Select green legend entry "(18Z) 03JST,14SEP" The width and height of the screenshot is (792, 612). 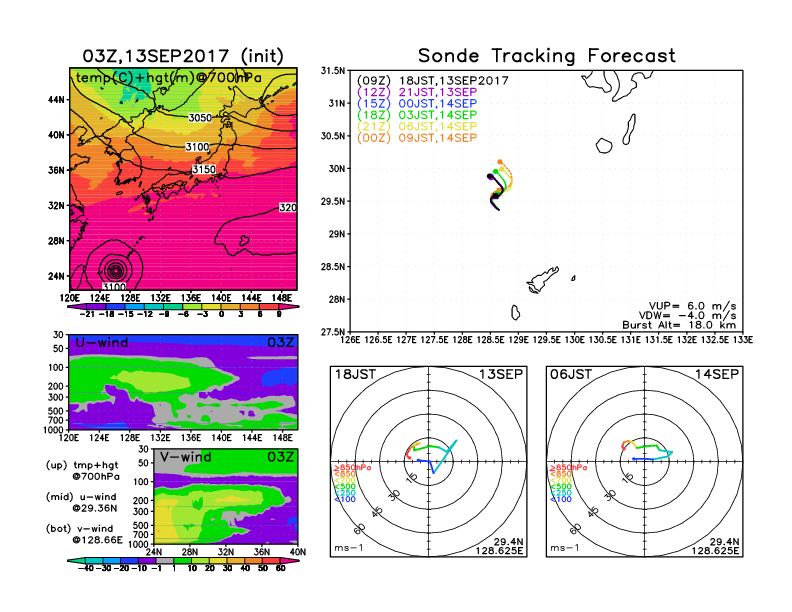pos(417,115)
